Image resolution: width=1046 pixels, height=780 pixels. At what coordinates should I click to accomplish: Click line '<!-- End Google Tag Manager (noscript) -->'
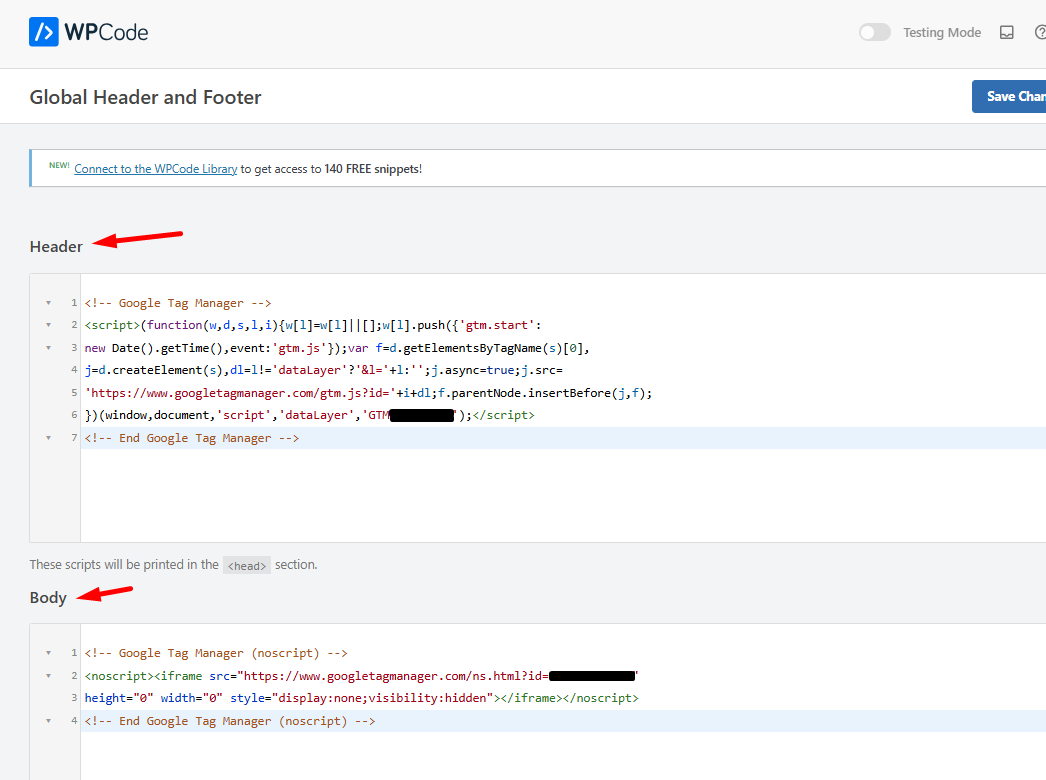click(x=230, y=721)
